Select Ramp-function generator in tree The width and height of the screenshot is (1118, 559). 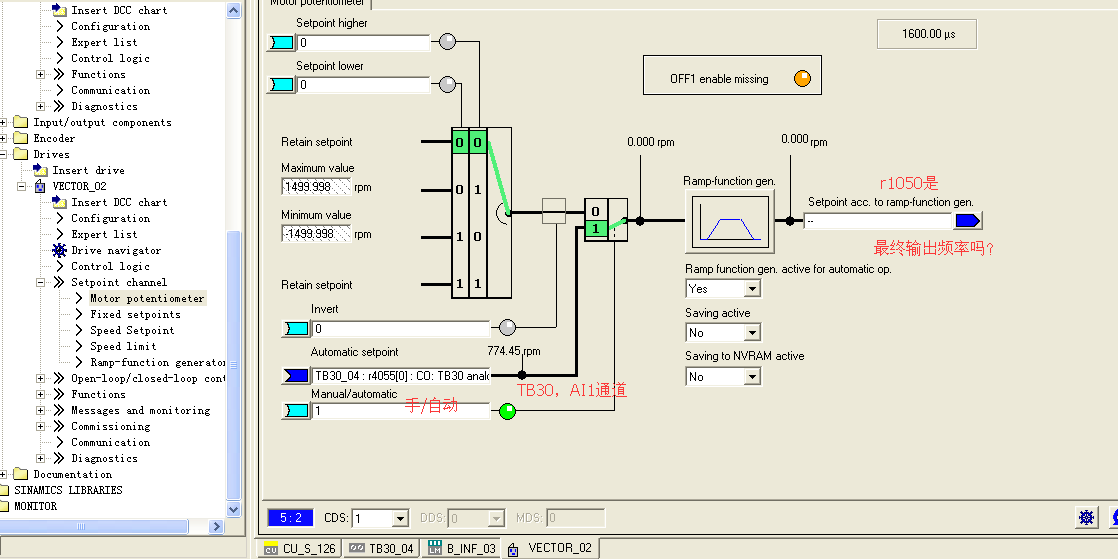pos(158,362)
